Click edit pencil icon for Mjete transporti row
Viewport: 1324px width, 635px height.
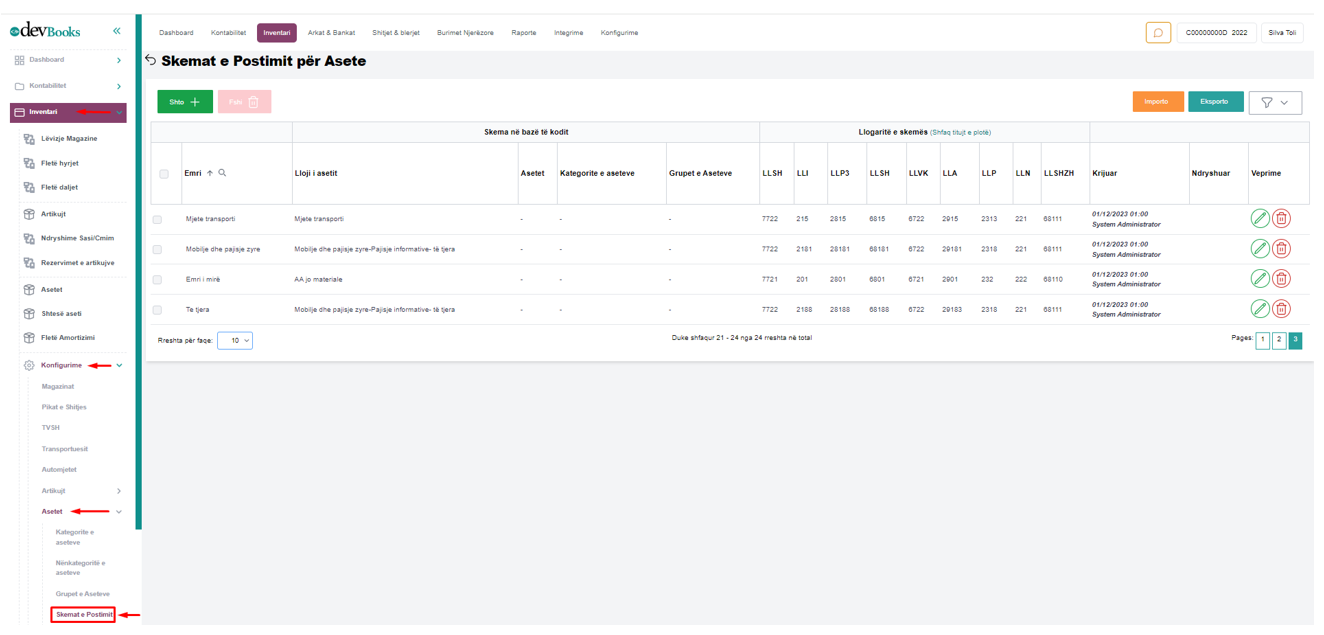[1260, 219]
